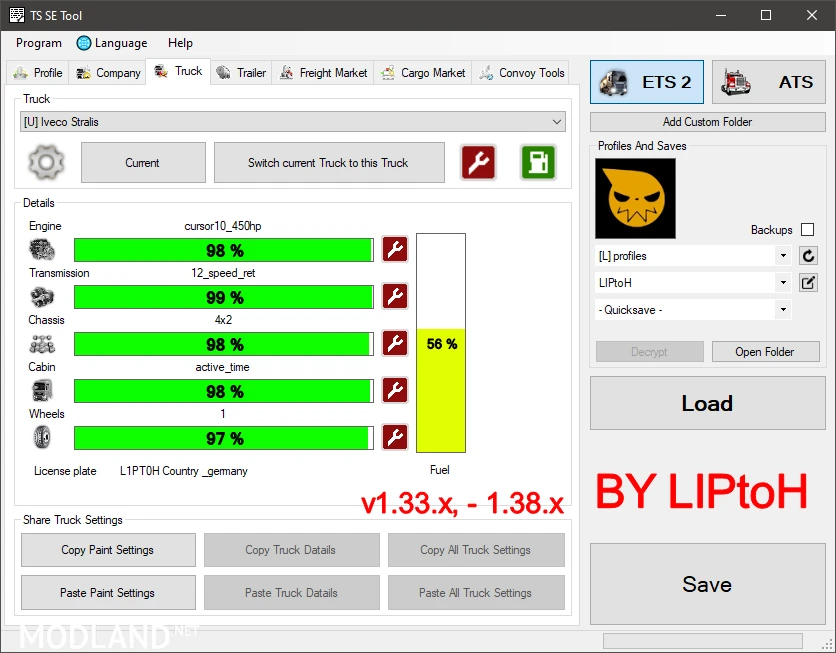Click the edit save icon beside LIPtoH

click(x=808, y=282)
